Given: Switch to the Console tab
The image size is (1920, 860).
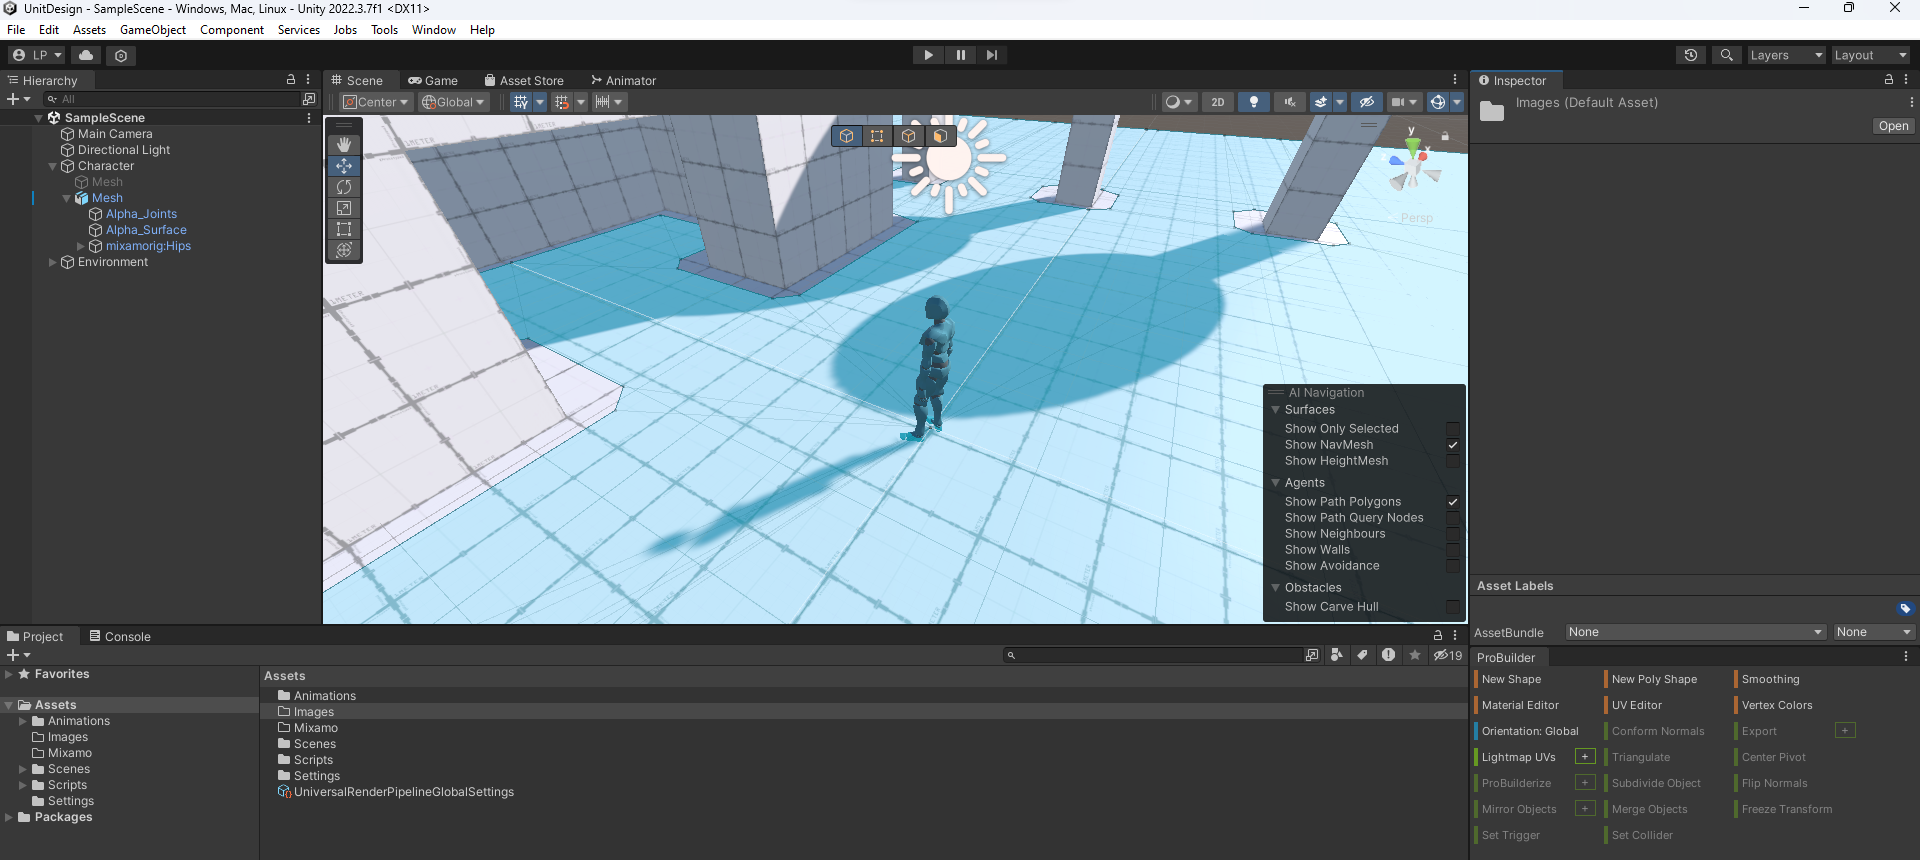Looking at the screenshot, I should click(120, 637).
